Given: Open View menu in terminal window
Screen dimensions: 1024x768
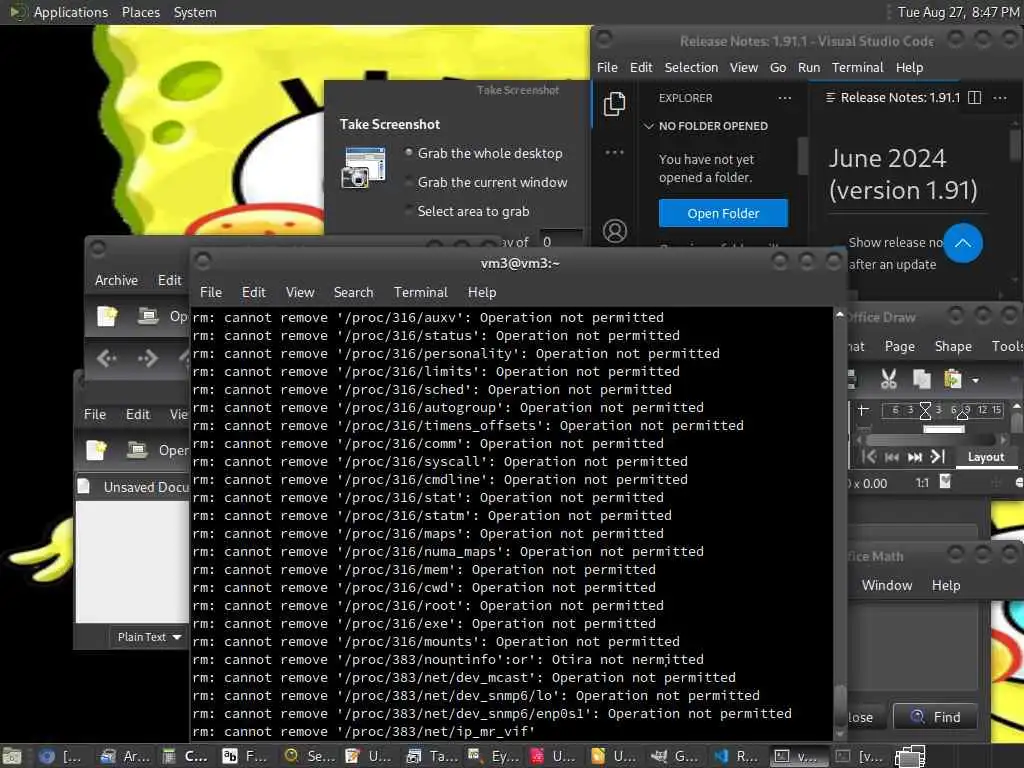Looking at the screenshot, I should [x=300, y=292].
